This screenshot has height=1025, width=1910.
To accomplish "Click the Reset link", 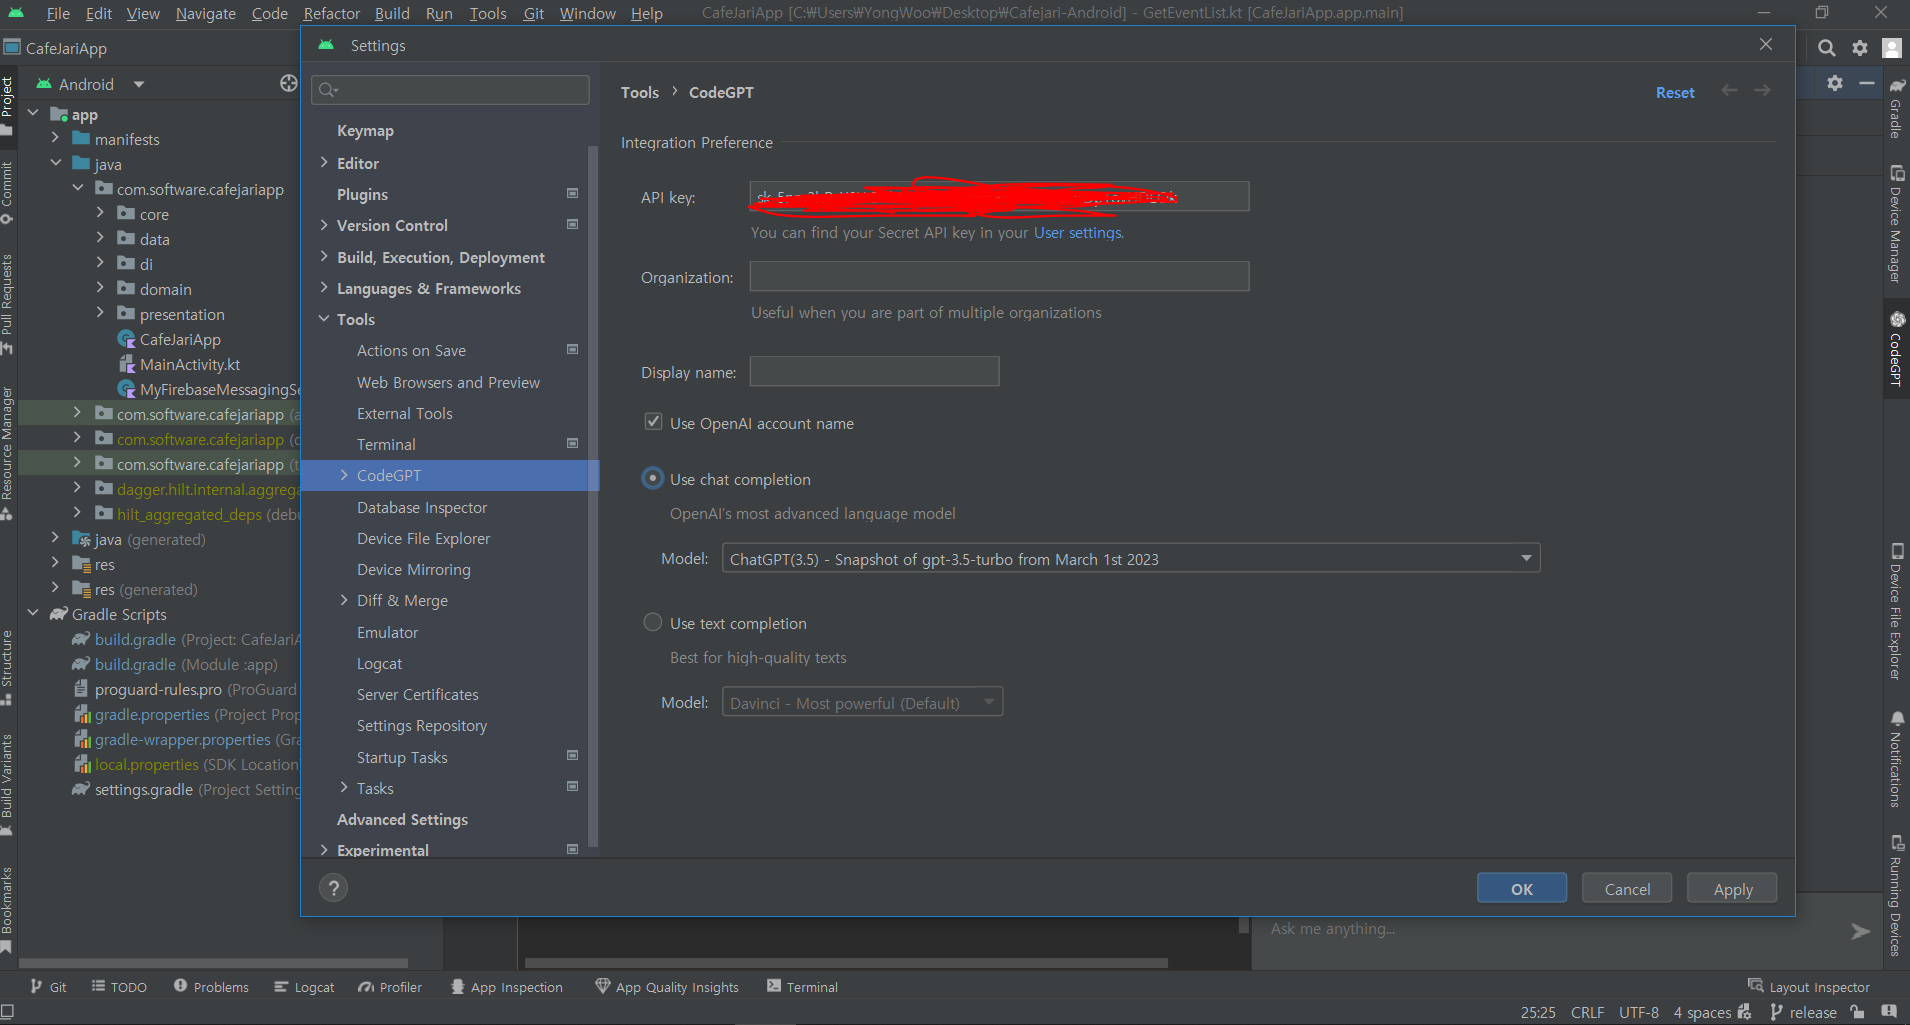I will (x=1675, y=92).
